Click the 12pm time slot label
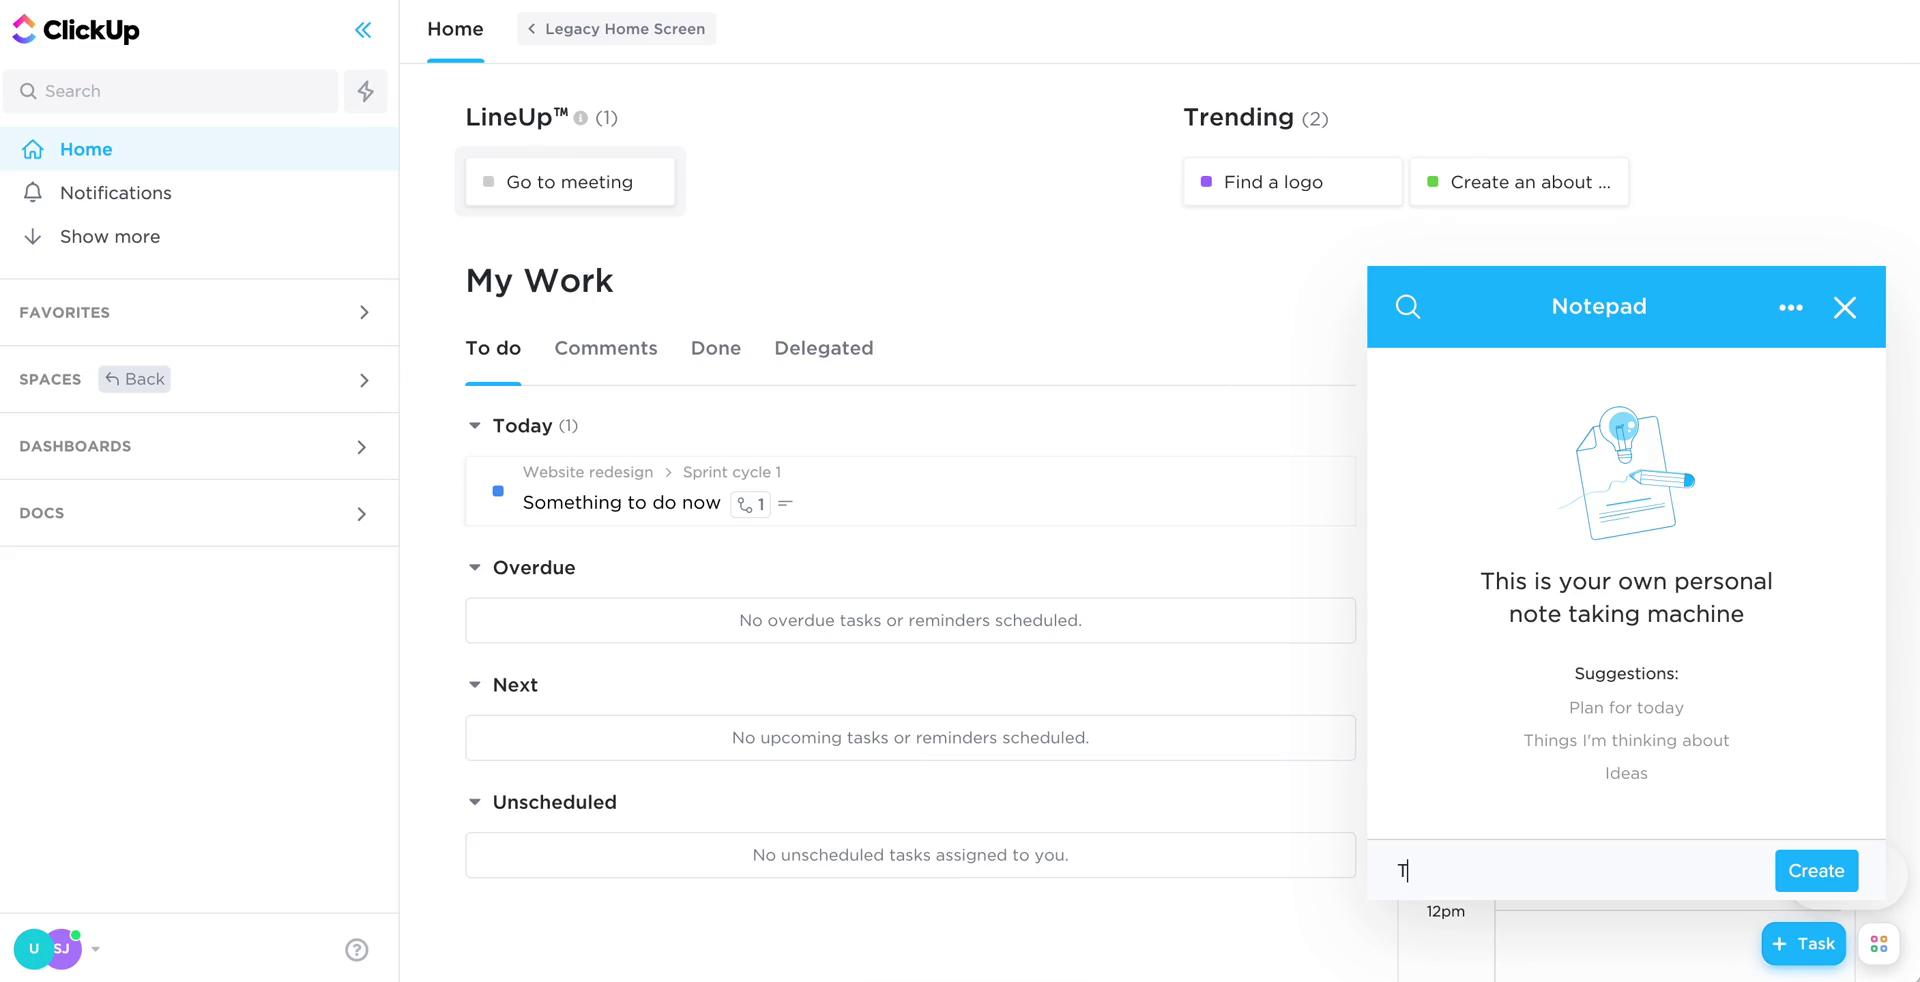 (x=1445, y=912)
